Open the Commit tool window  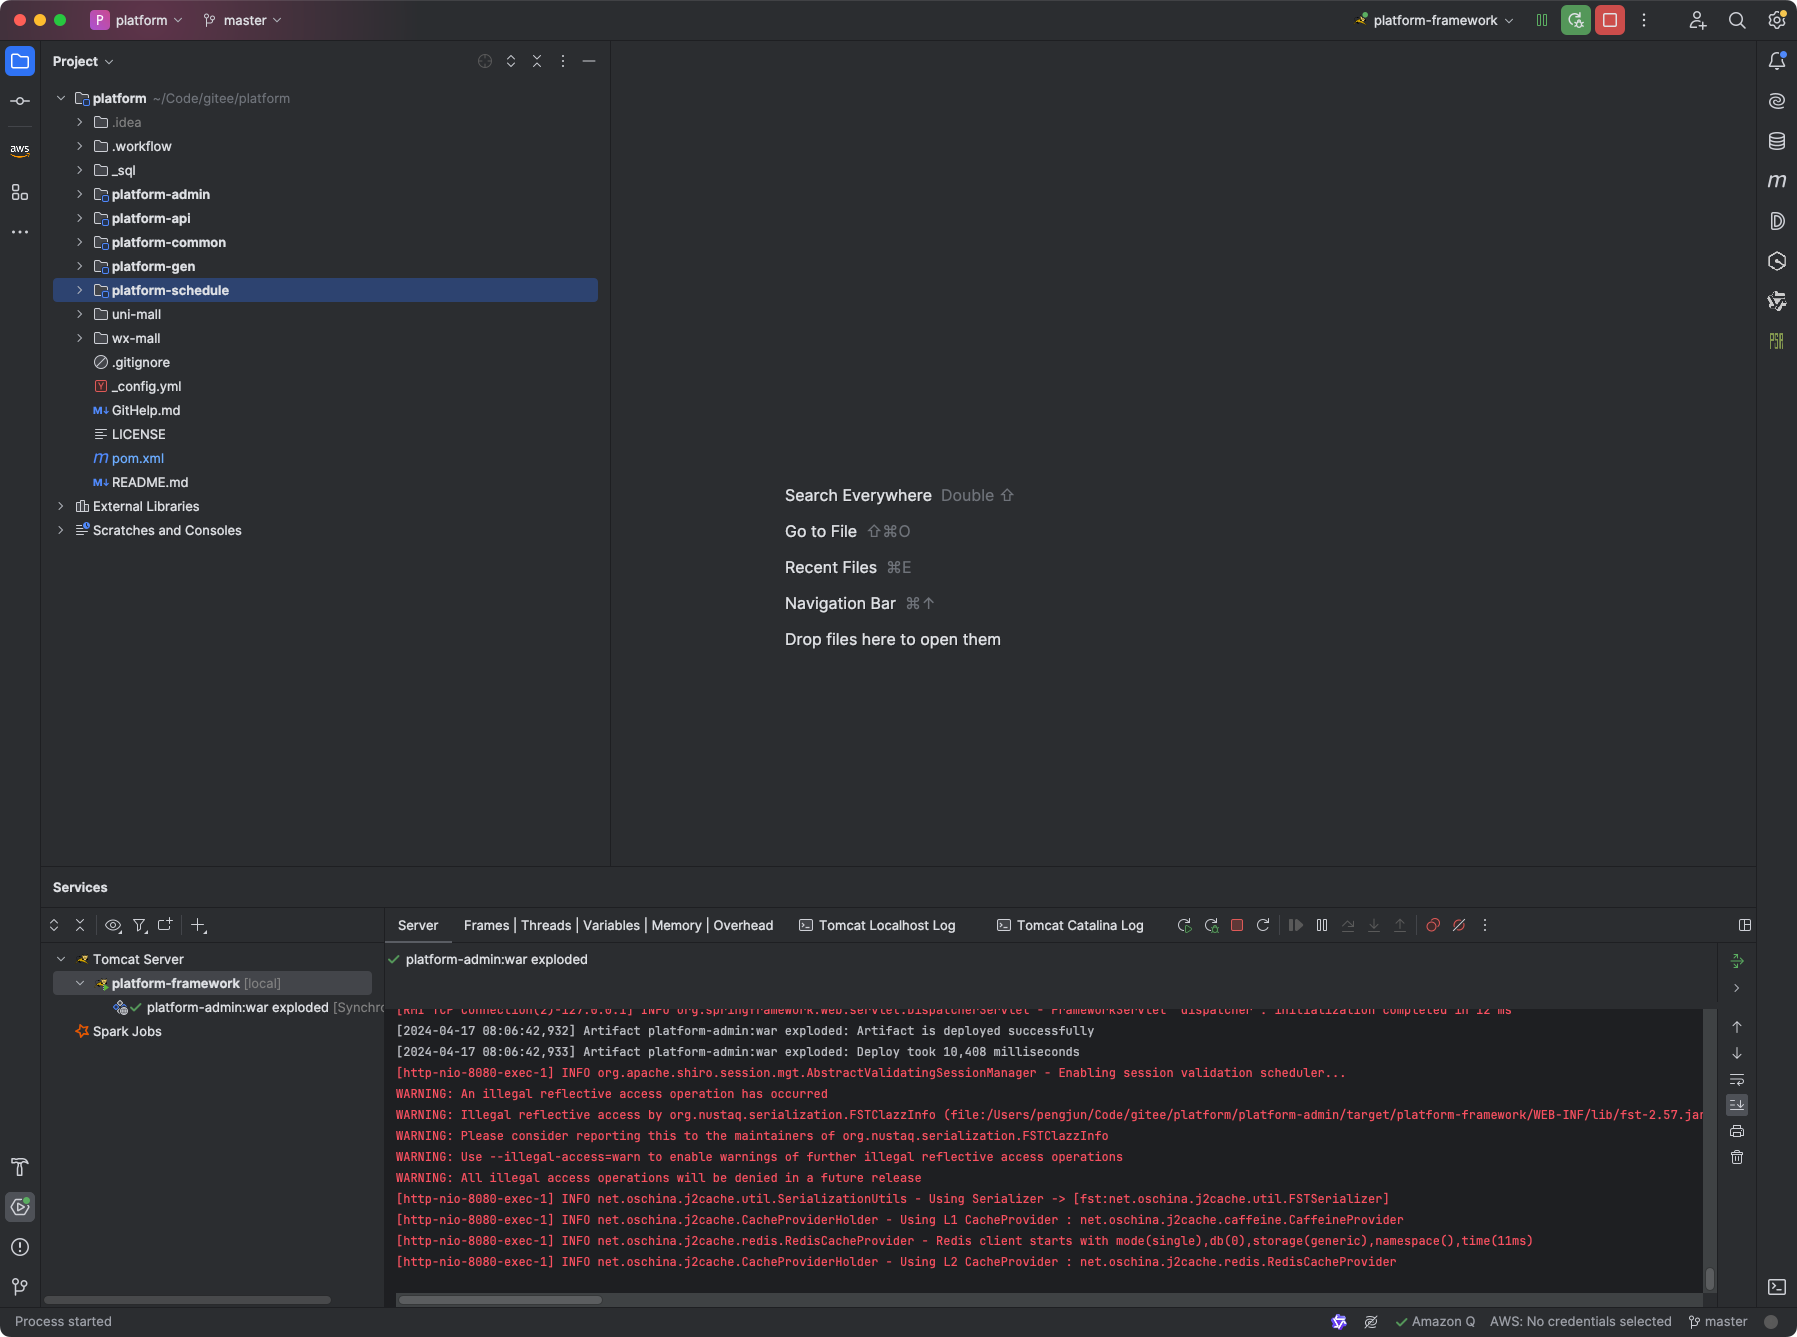coord(20,101)
